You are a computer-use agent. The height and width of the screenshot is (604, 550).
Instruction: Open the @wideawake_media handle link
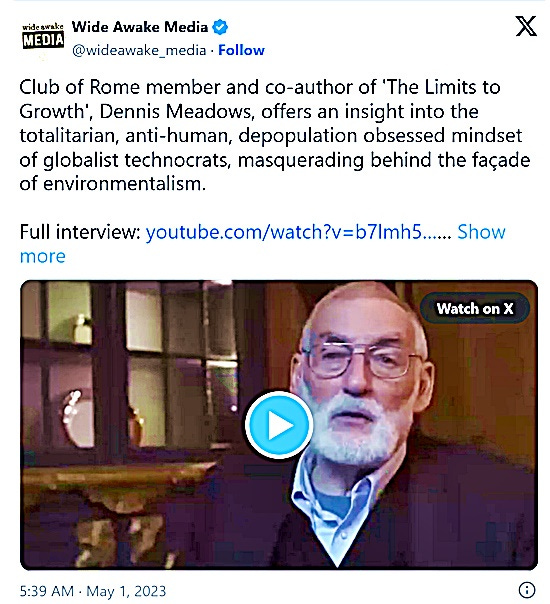139,50
